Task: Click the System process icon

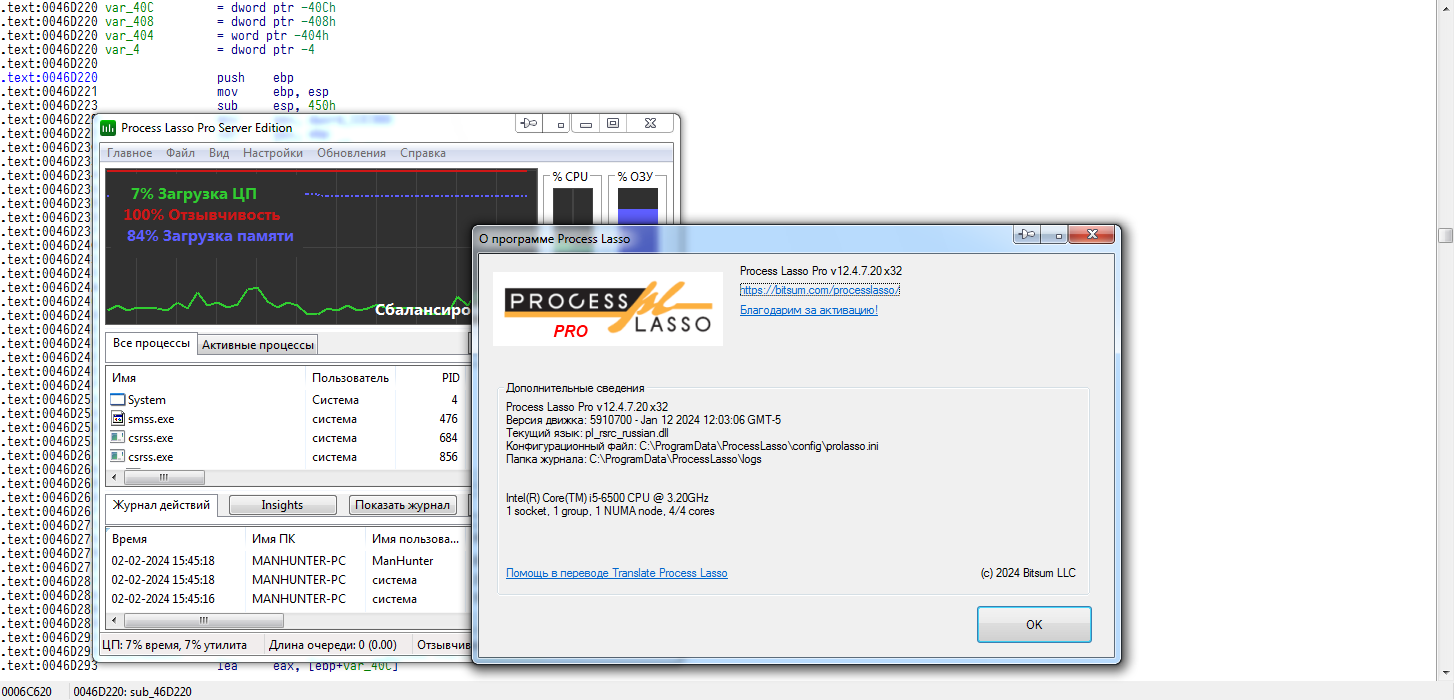Action: tap(118, 400)
